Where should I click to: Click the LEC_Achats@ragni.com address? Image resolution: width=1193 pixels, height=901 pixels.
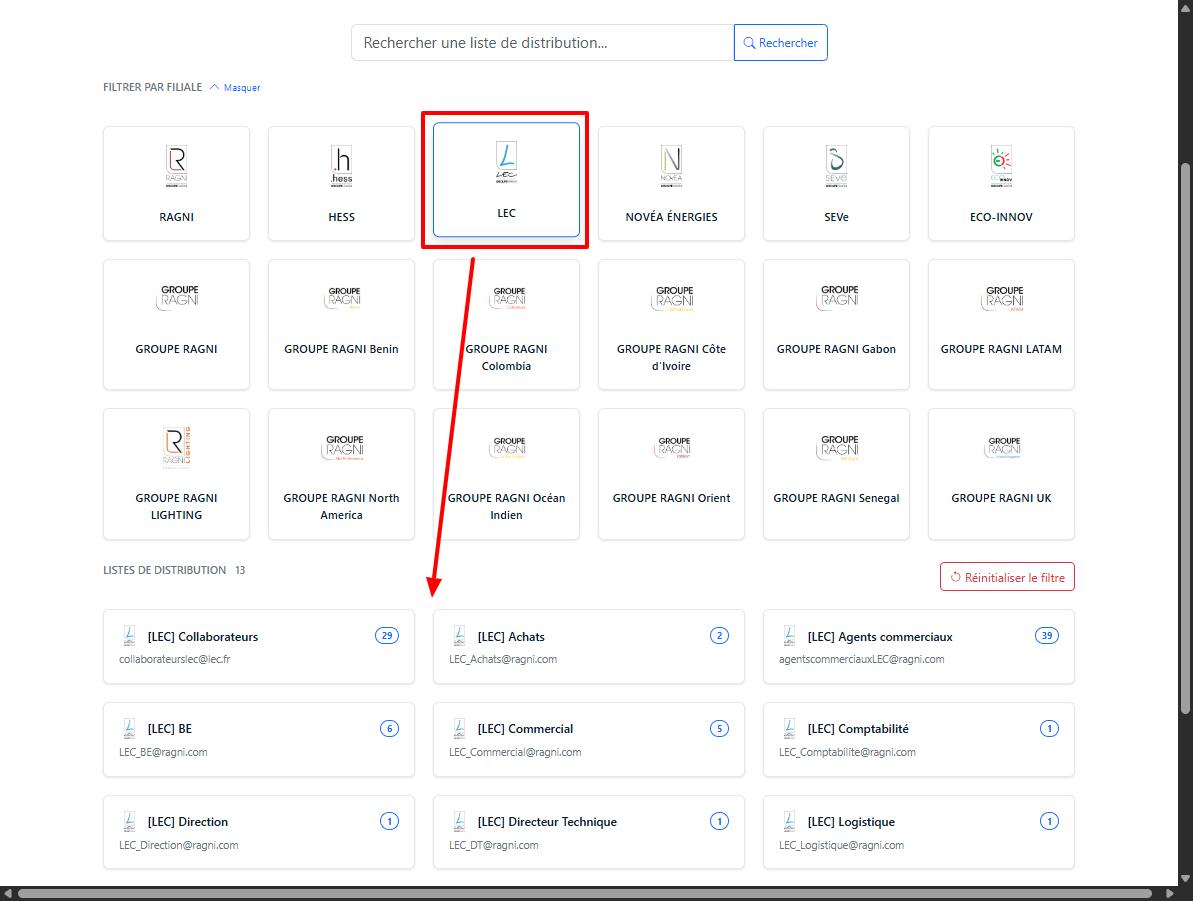[503, 660]
